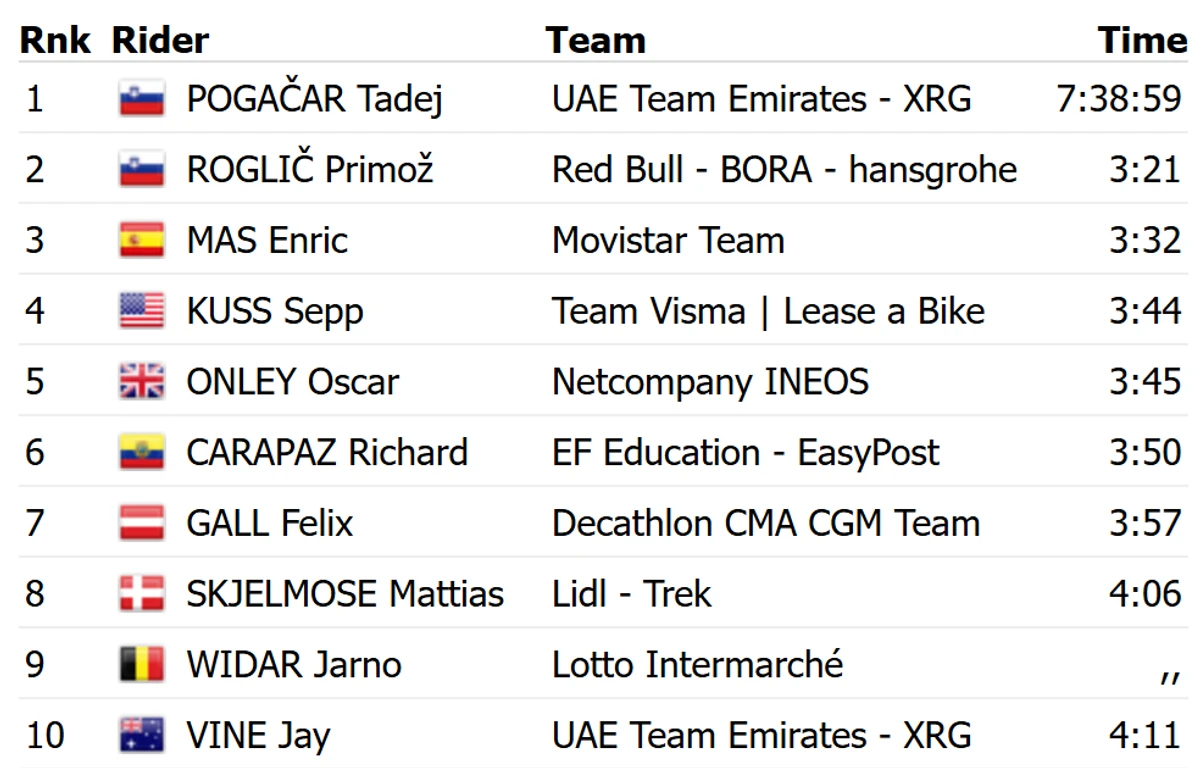Click the Austrian flag beside GALL Felix
This screenshot has height=768, width=1200.
[x=142, y=523]
